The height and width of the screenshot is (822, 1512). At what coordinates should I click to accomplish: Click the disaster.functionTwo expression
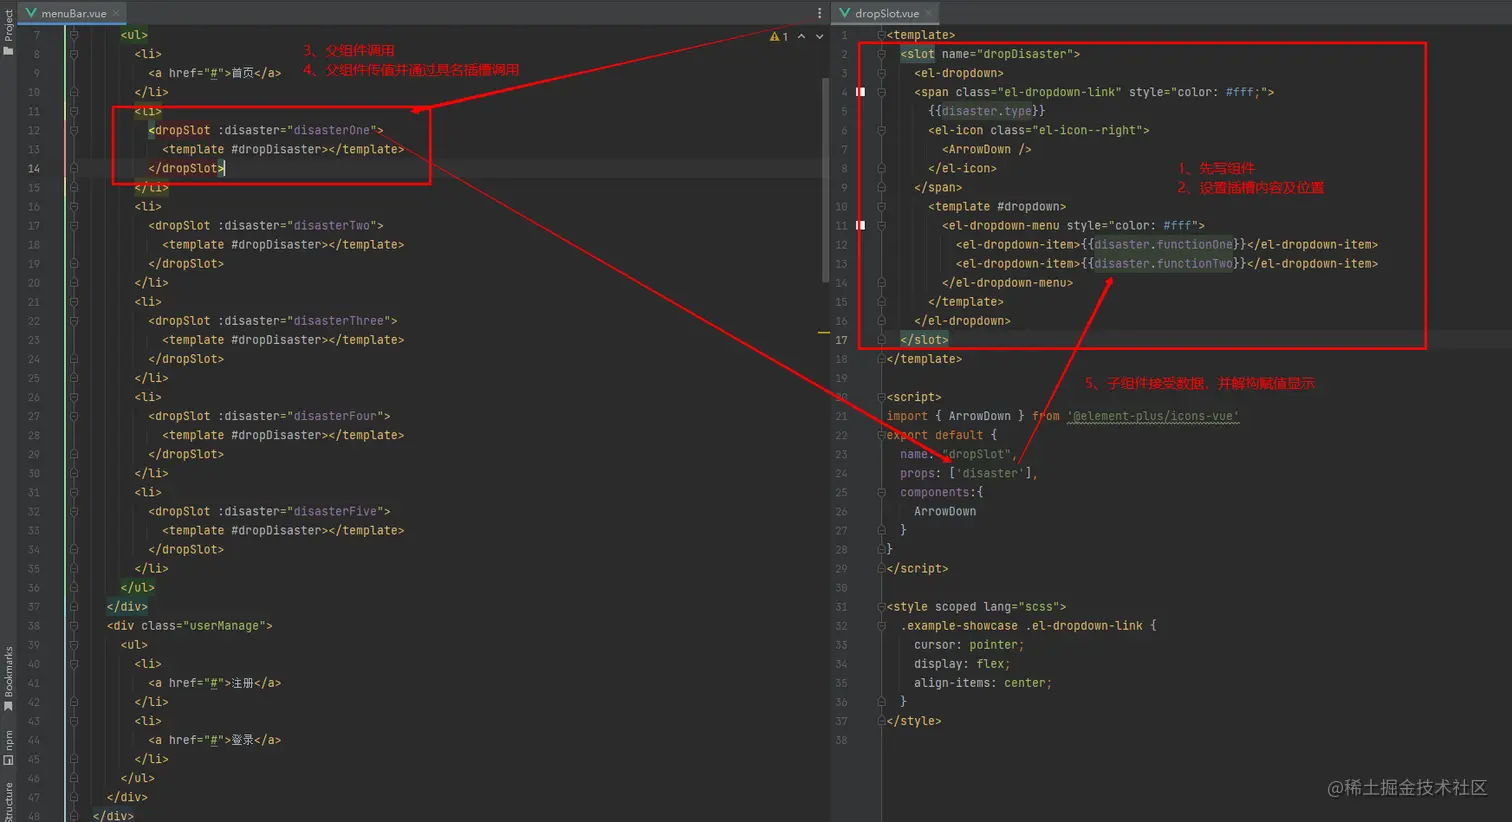click(x=1164, y=264)
